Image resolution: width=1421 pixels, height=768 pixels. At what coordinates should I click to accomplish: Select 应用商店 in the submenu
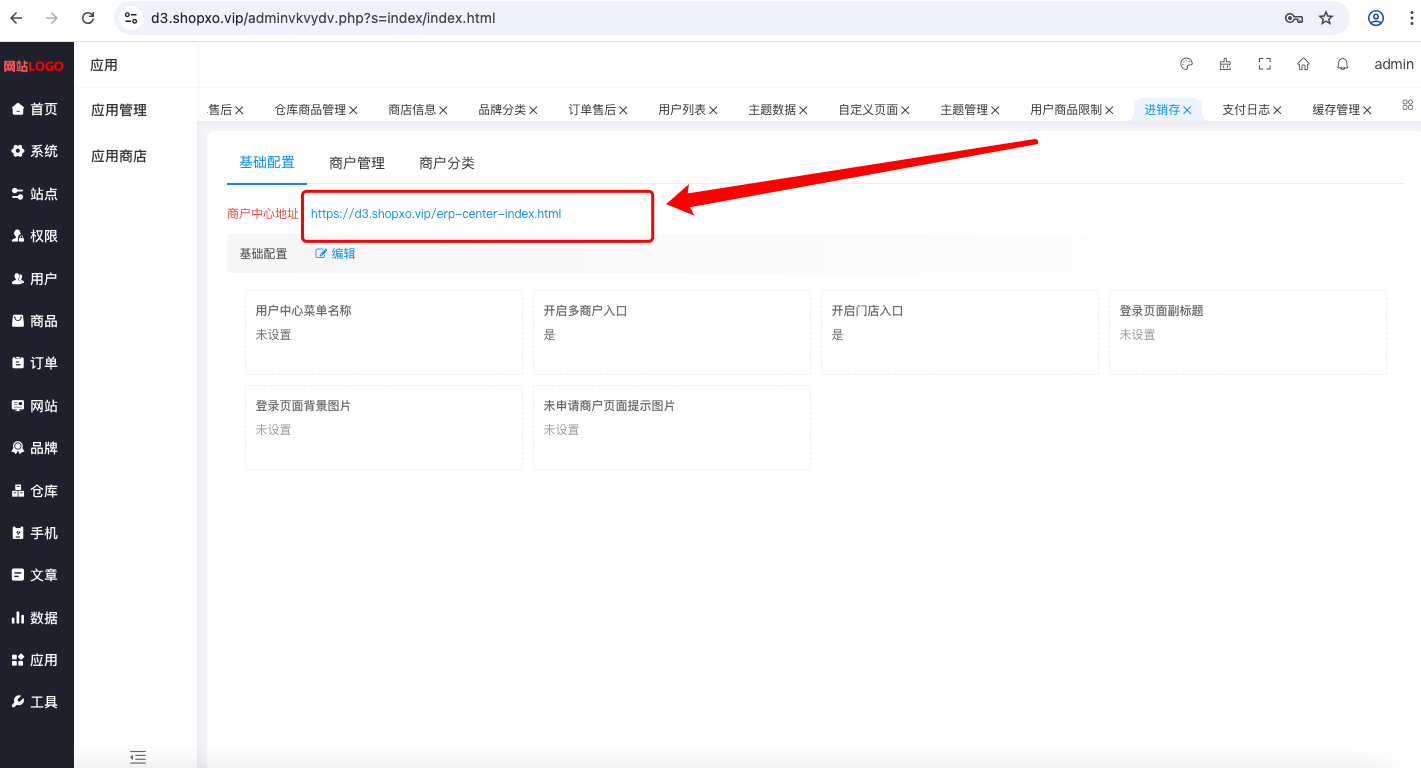click(119, 156)
